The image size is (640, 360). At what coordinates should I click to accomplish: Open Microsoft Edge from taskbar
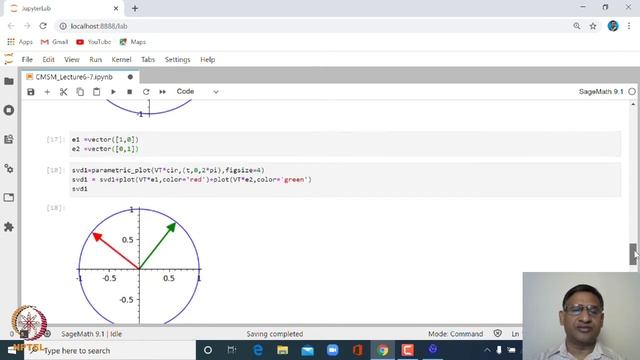point(258,350)
